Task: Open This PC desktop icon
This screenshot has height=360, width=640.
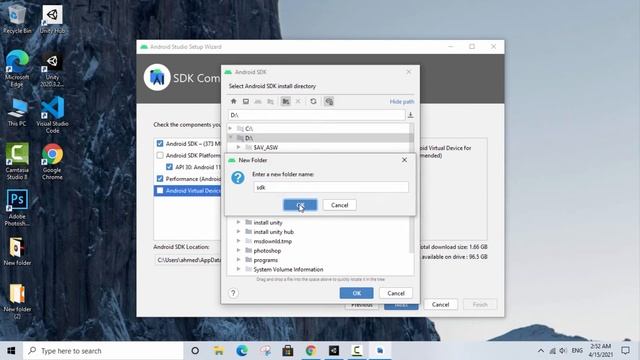Action: pyautogui.click(x=17, y=112)
